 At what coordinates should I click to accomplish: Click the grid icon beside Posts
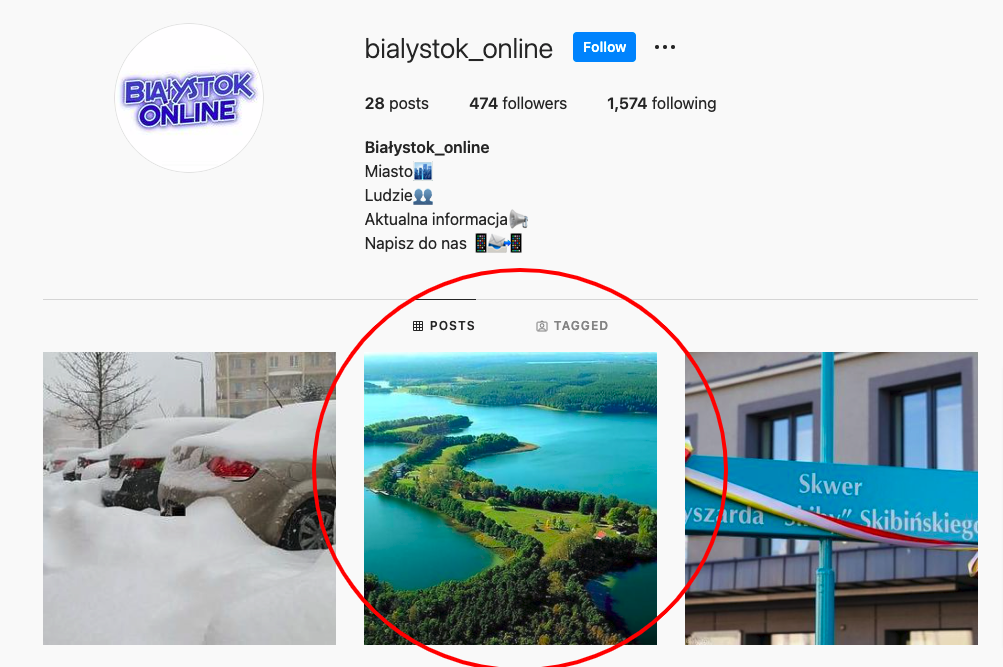pyautogui.click(x=418, y=326)
